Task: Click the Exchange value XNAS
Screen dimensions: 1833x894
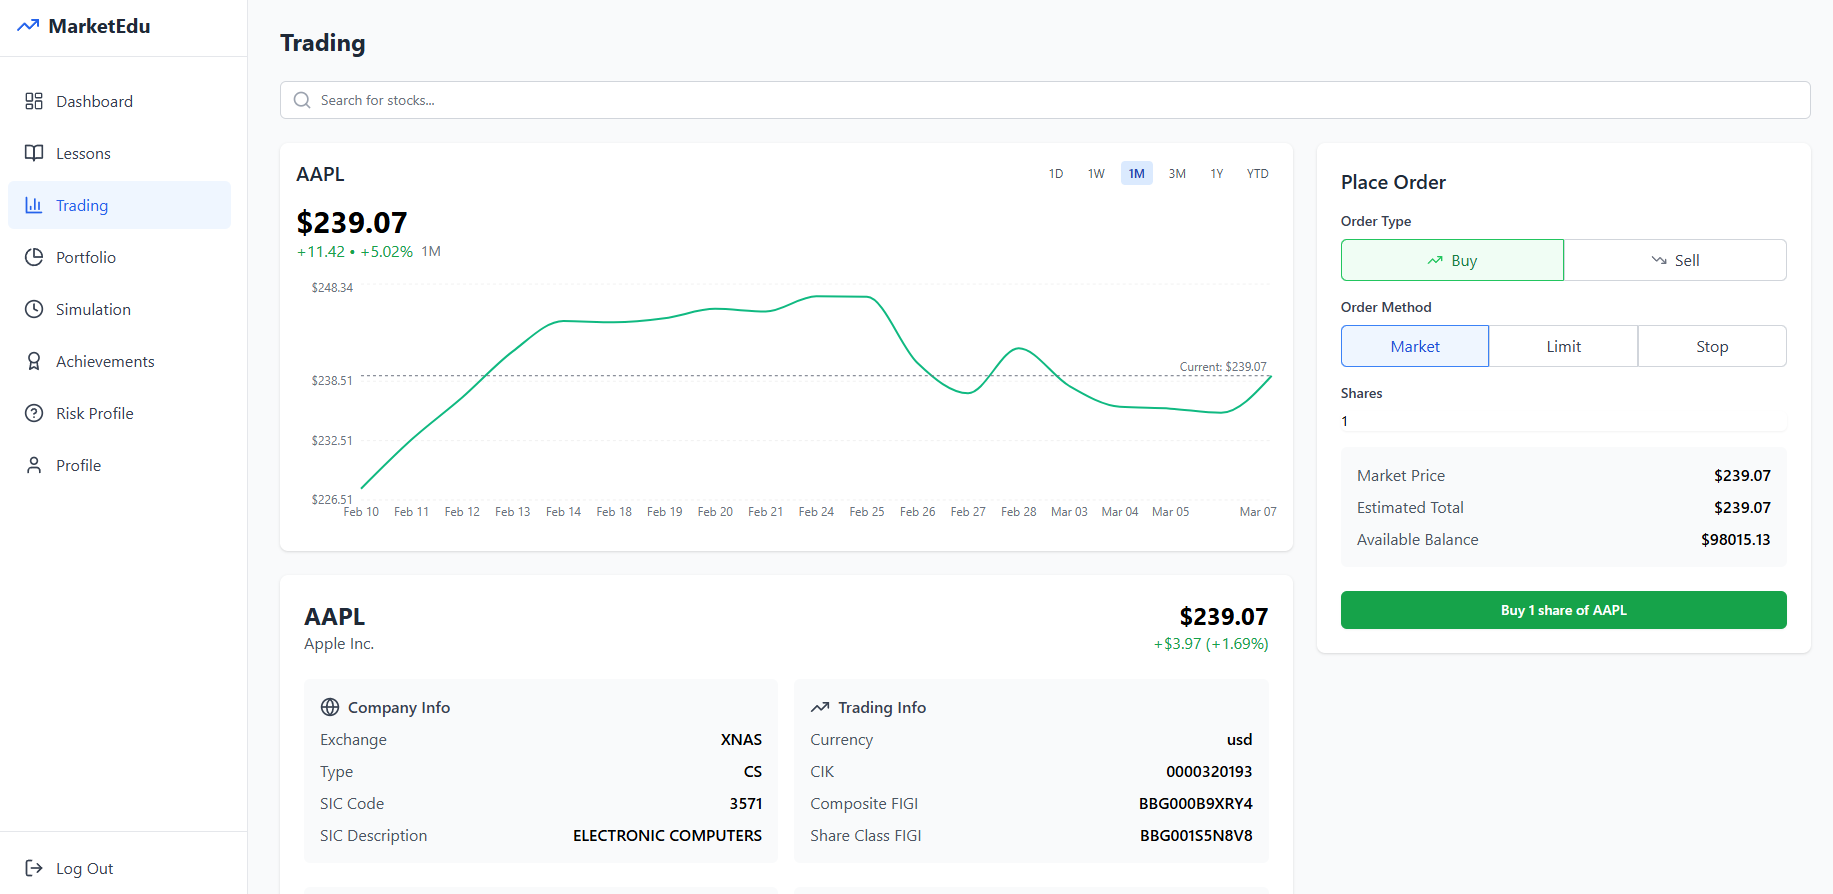Action: pyautogui.click(x=741, y=740)
